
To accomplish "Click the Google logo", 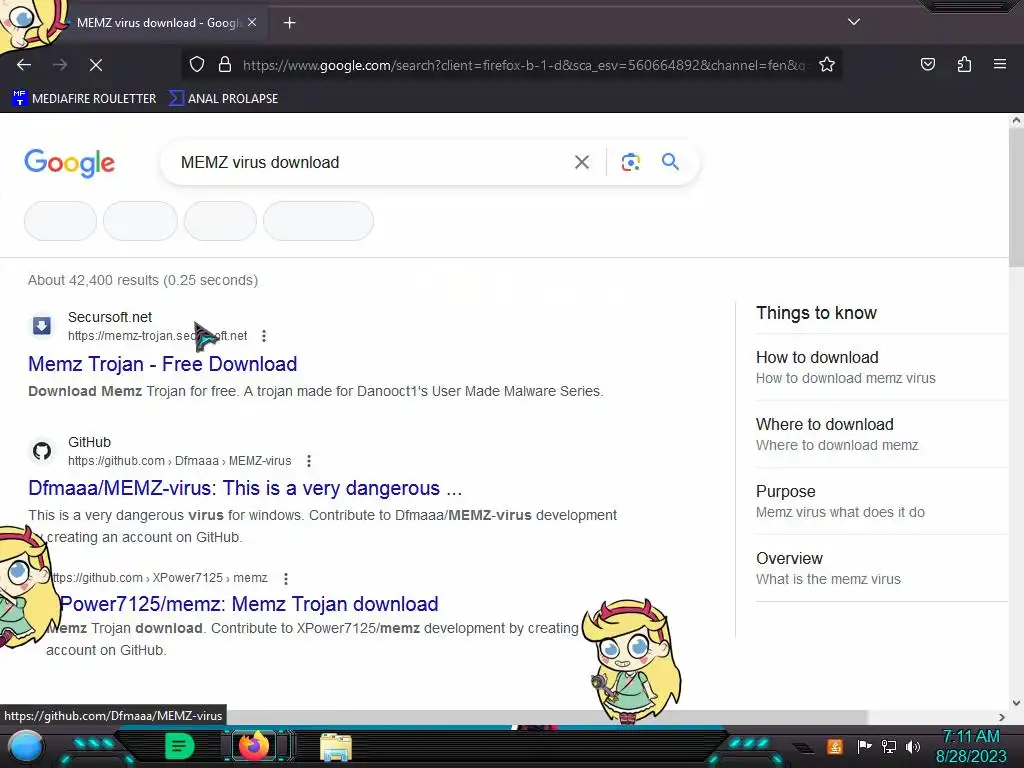I will (69, 163).
